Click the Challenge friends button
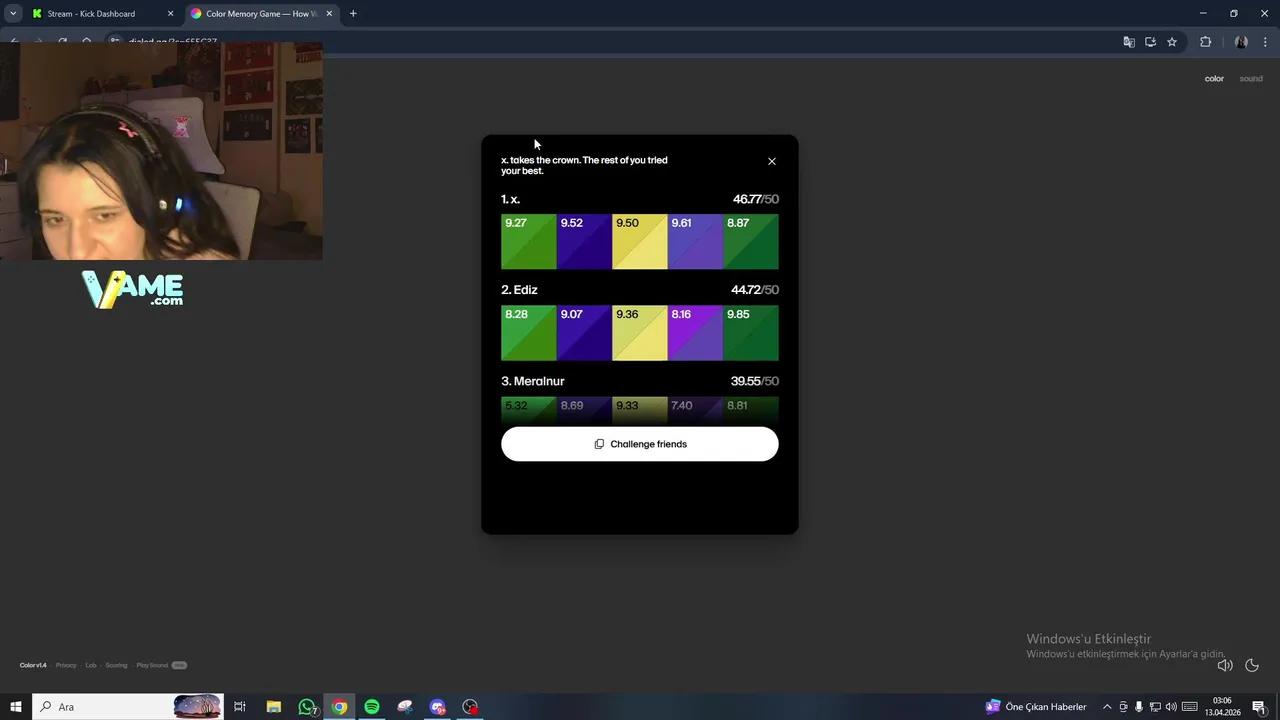 pos(640,444)
